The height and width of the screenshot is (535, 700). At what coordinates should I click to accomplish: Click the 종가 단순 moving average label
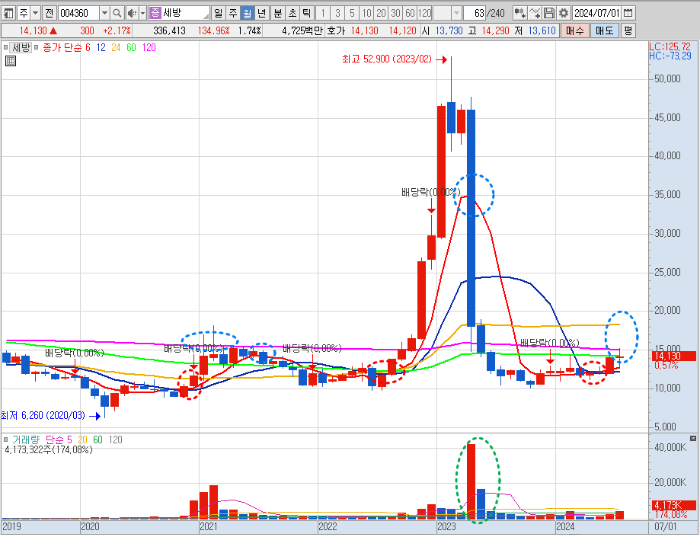coord(62,47)
